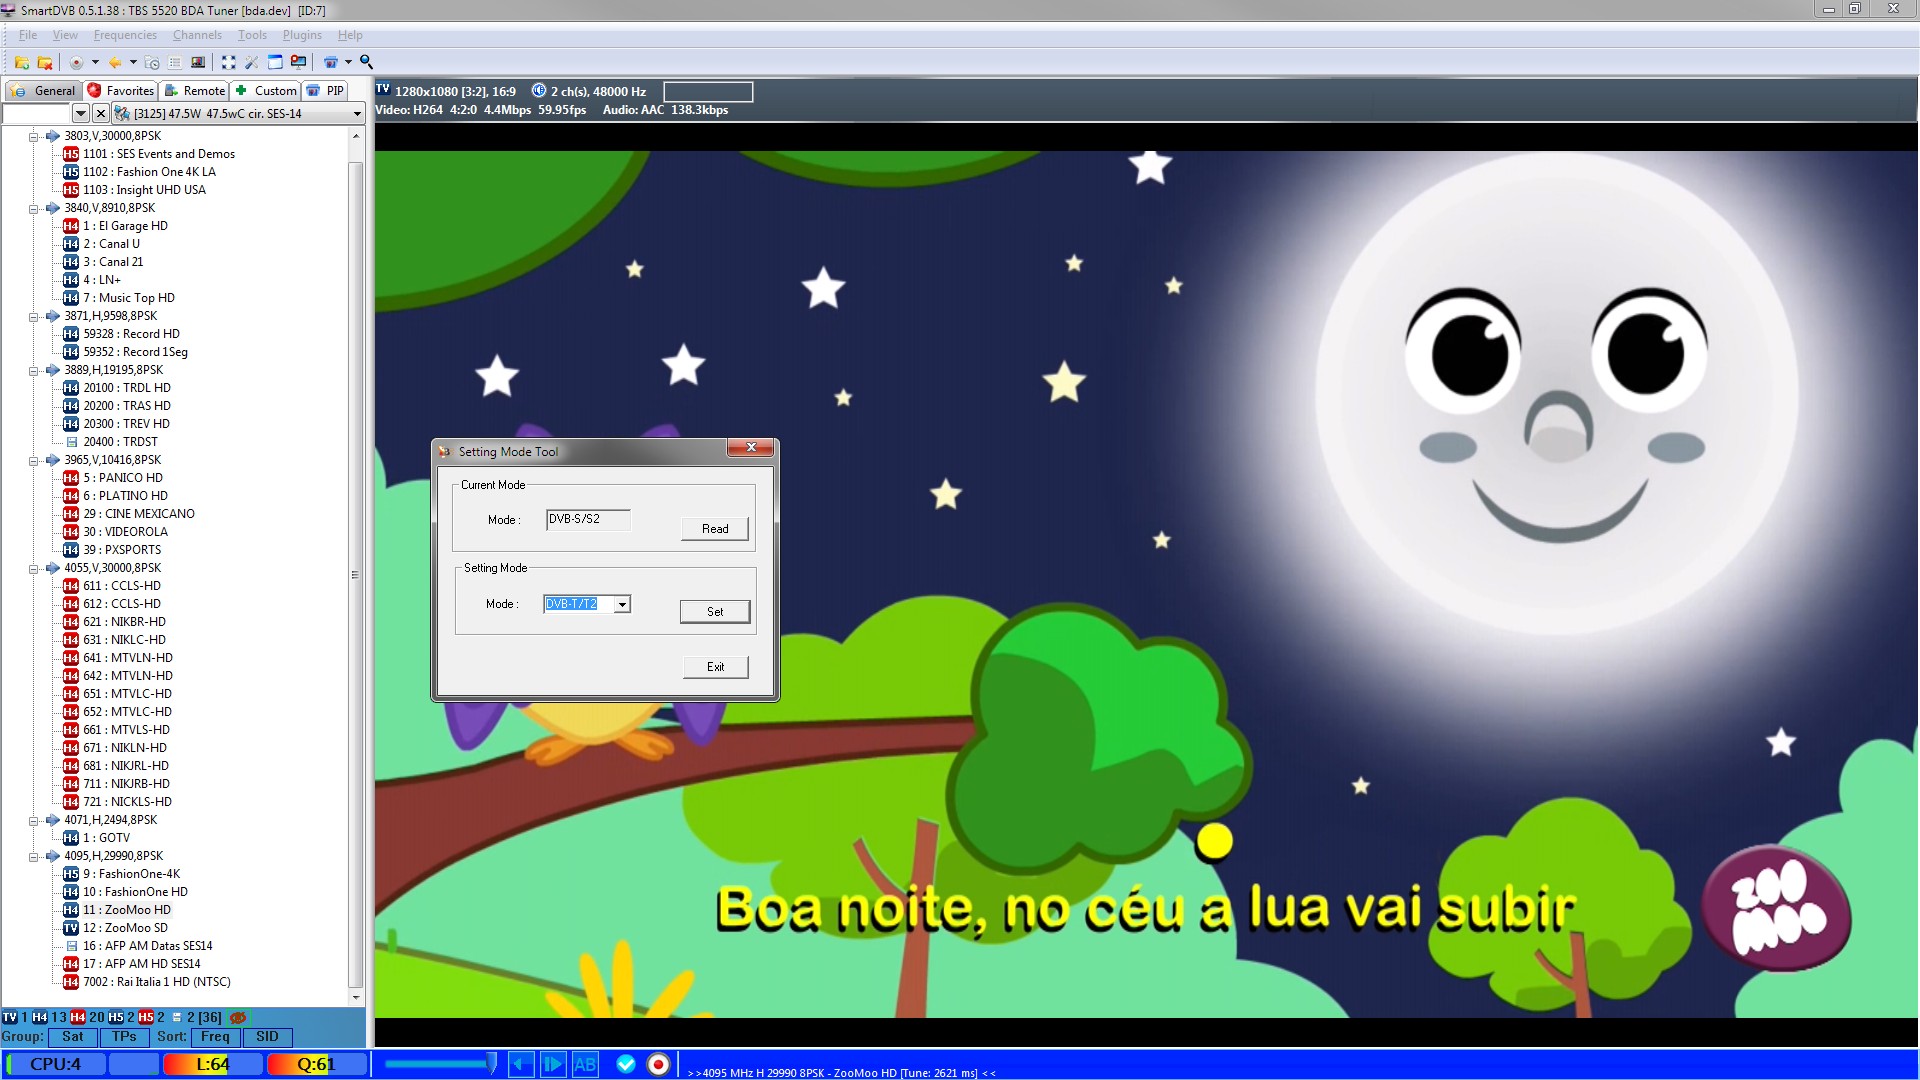Collapse the 4095,H,29990,8PSK transponder node
This screenshot has width=1920, height=1080.
(33, 857)
